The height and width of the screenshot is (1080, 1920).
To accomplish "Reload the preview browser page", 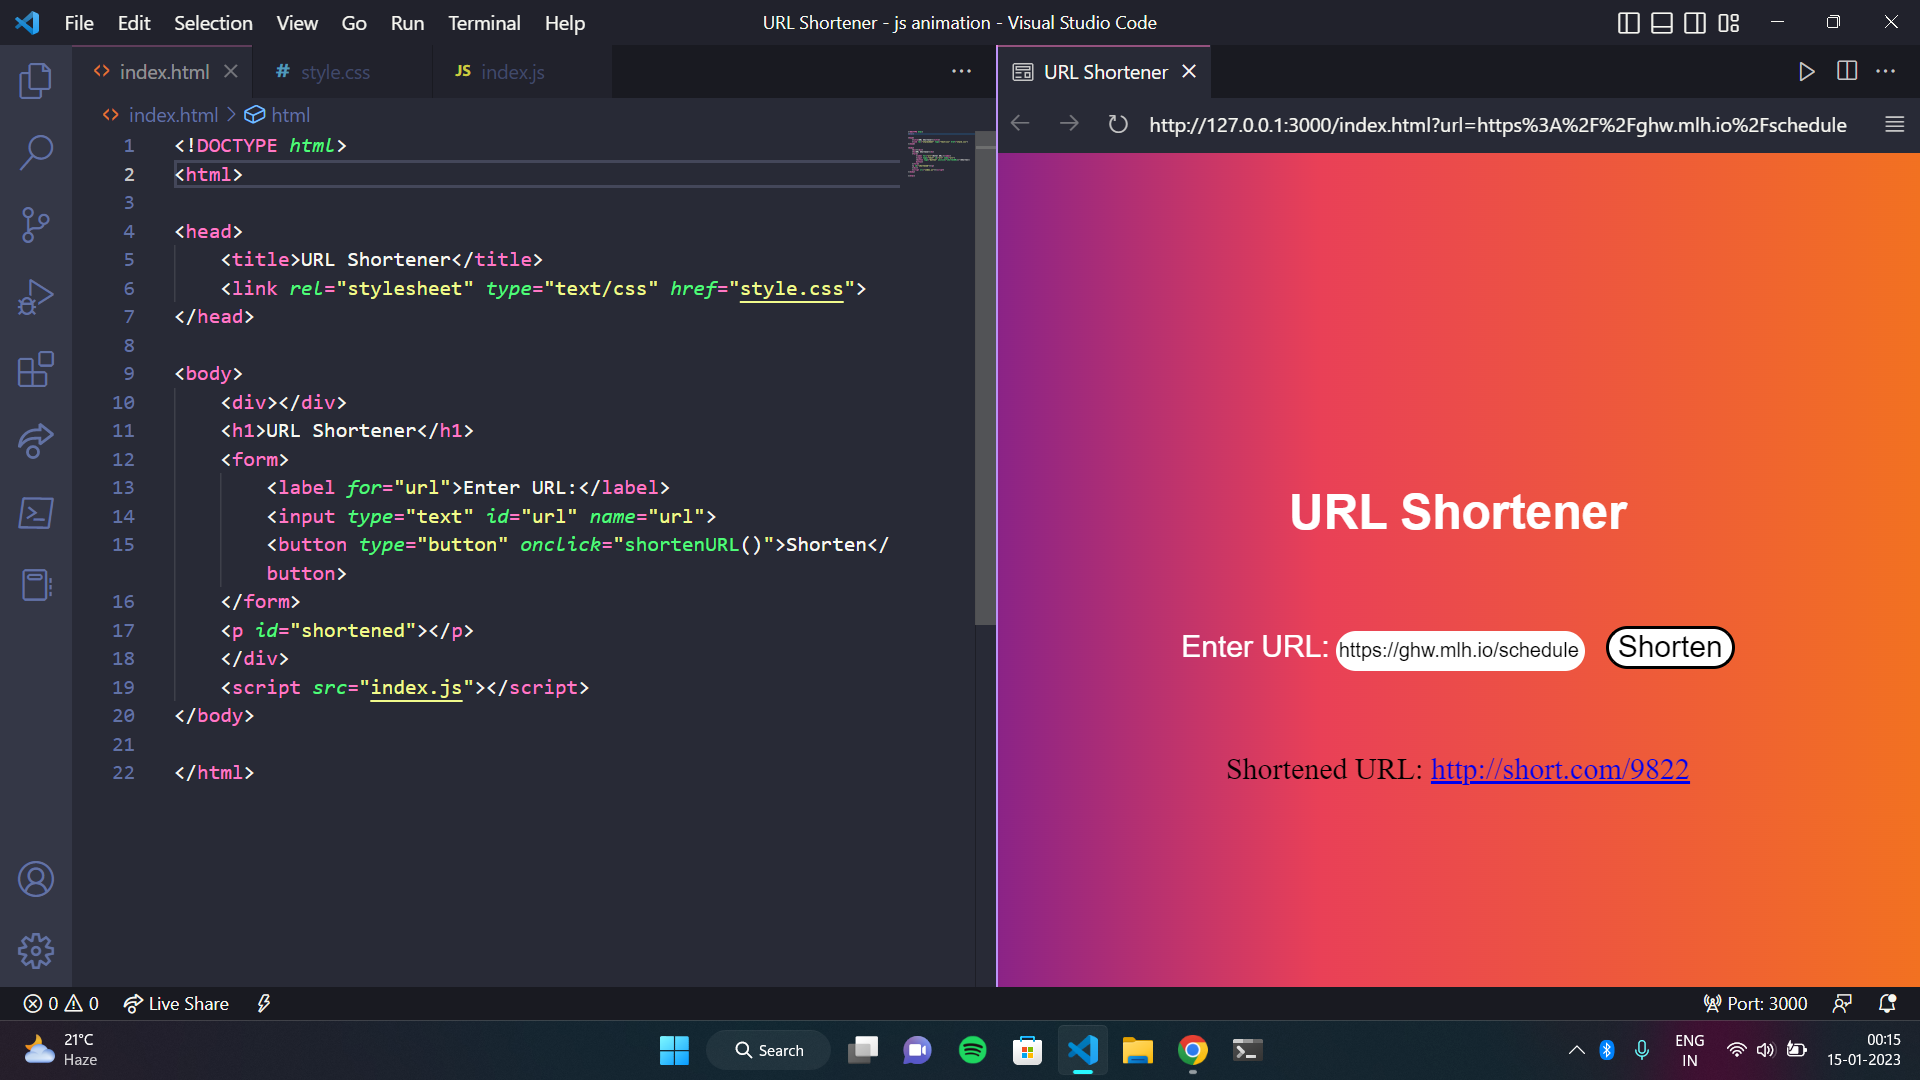I will click(x=1118, y=124).
